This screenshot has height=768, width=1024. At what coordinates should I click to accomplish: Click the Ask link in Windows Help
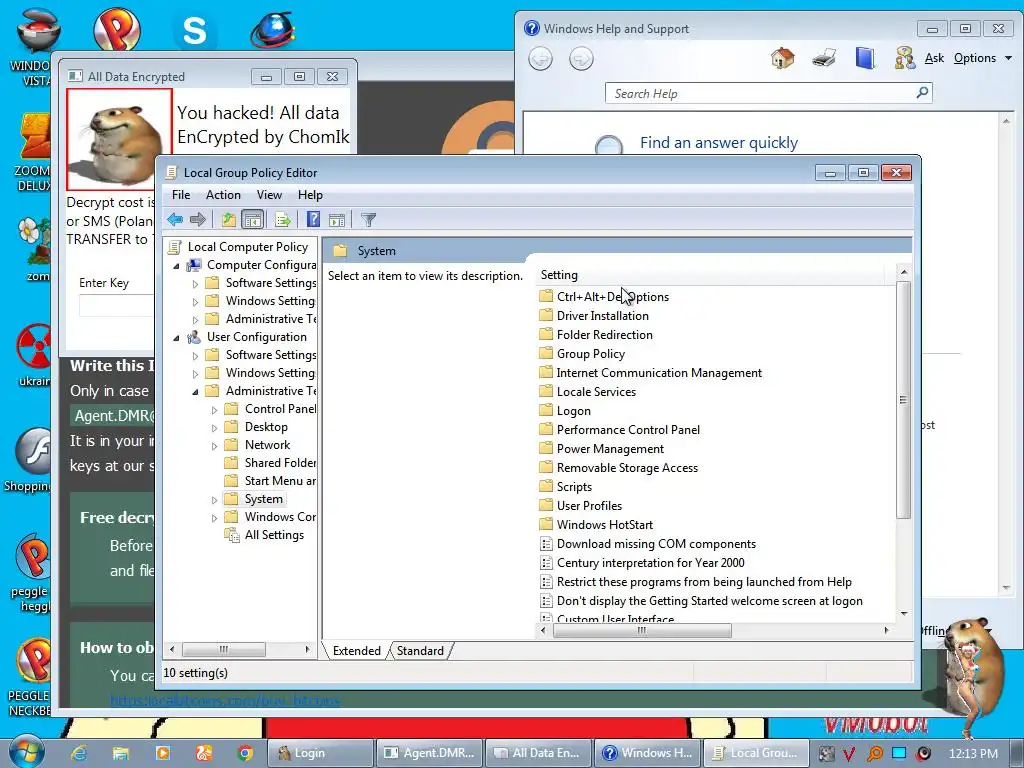(x=934, y=58)
